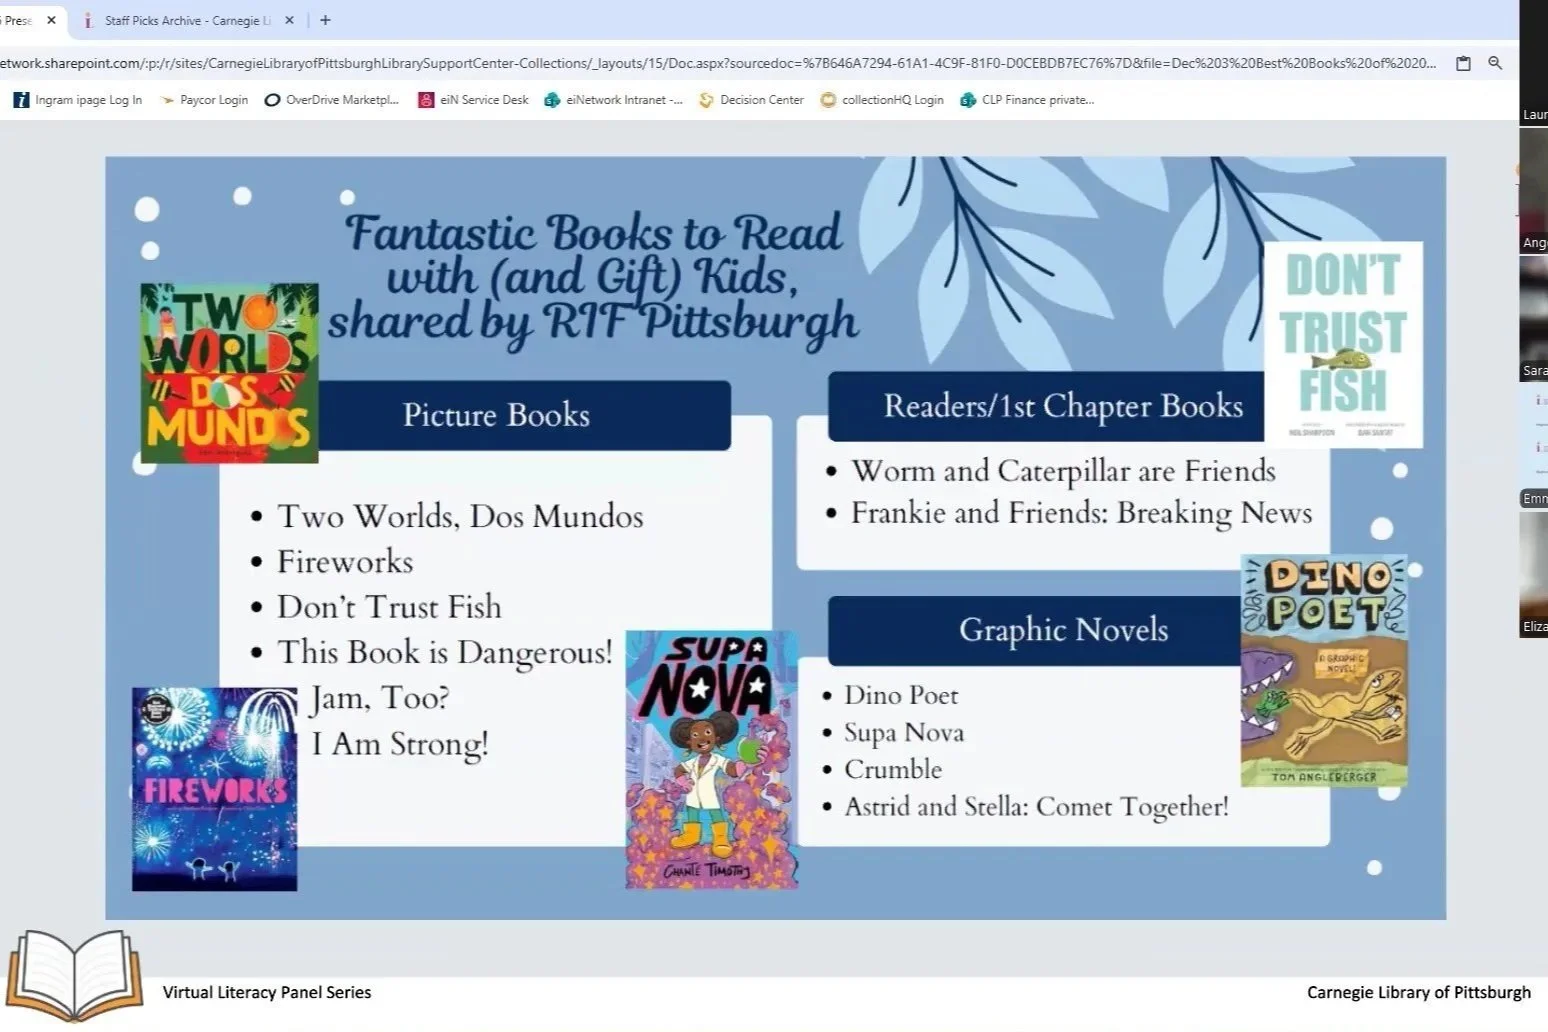Open the eiN Service Desk bookmark
The image size is (1548, 1032).
pyautogui.click(x=472, y=99)
